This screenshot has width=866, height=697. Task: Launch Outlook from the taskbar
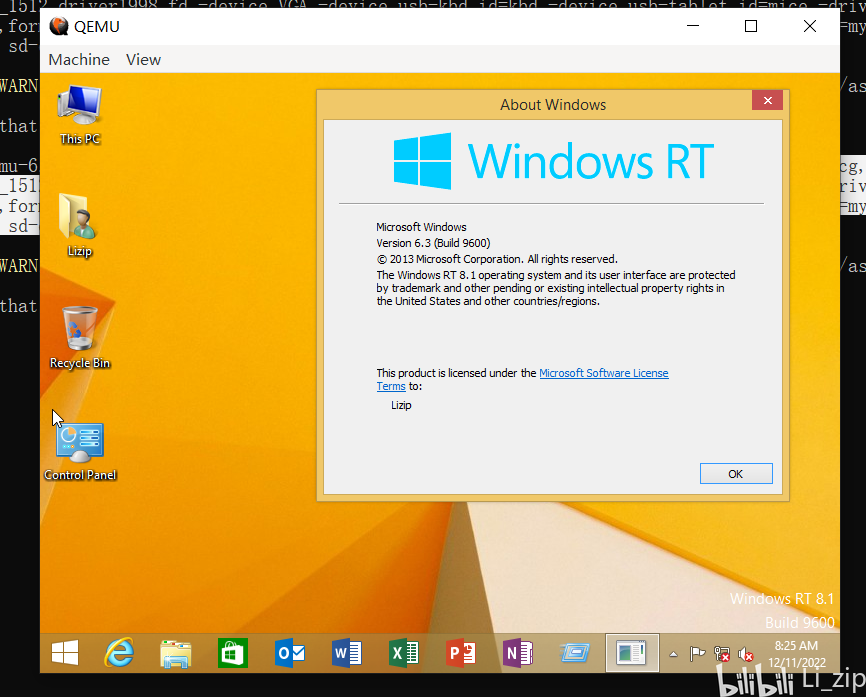point(290,653)
